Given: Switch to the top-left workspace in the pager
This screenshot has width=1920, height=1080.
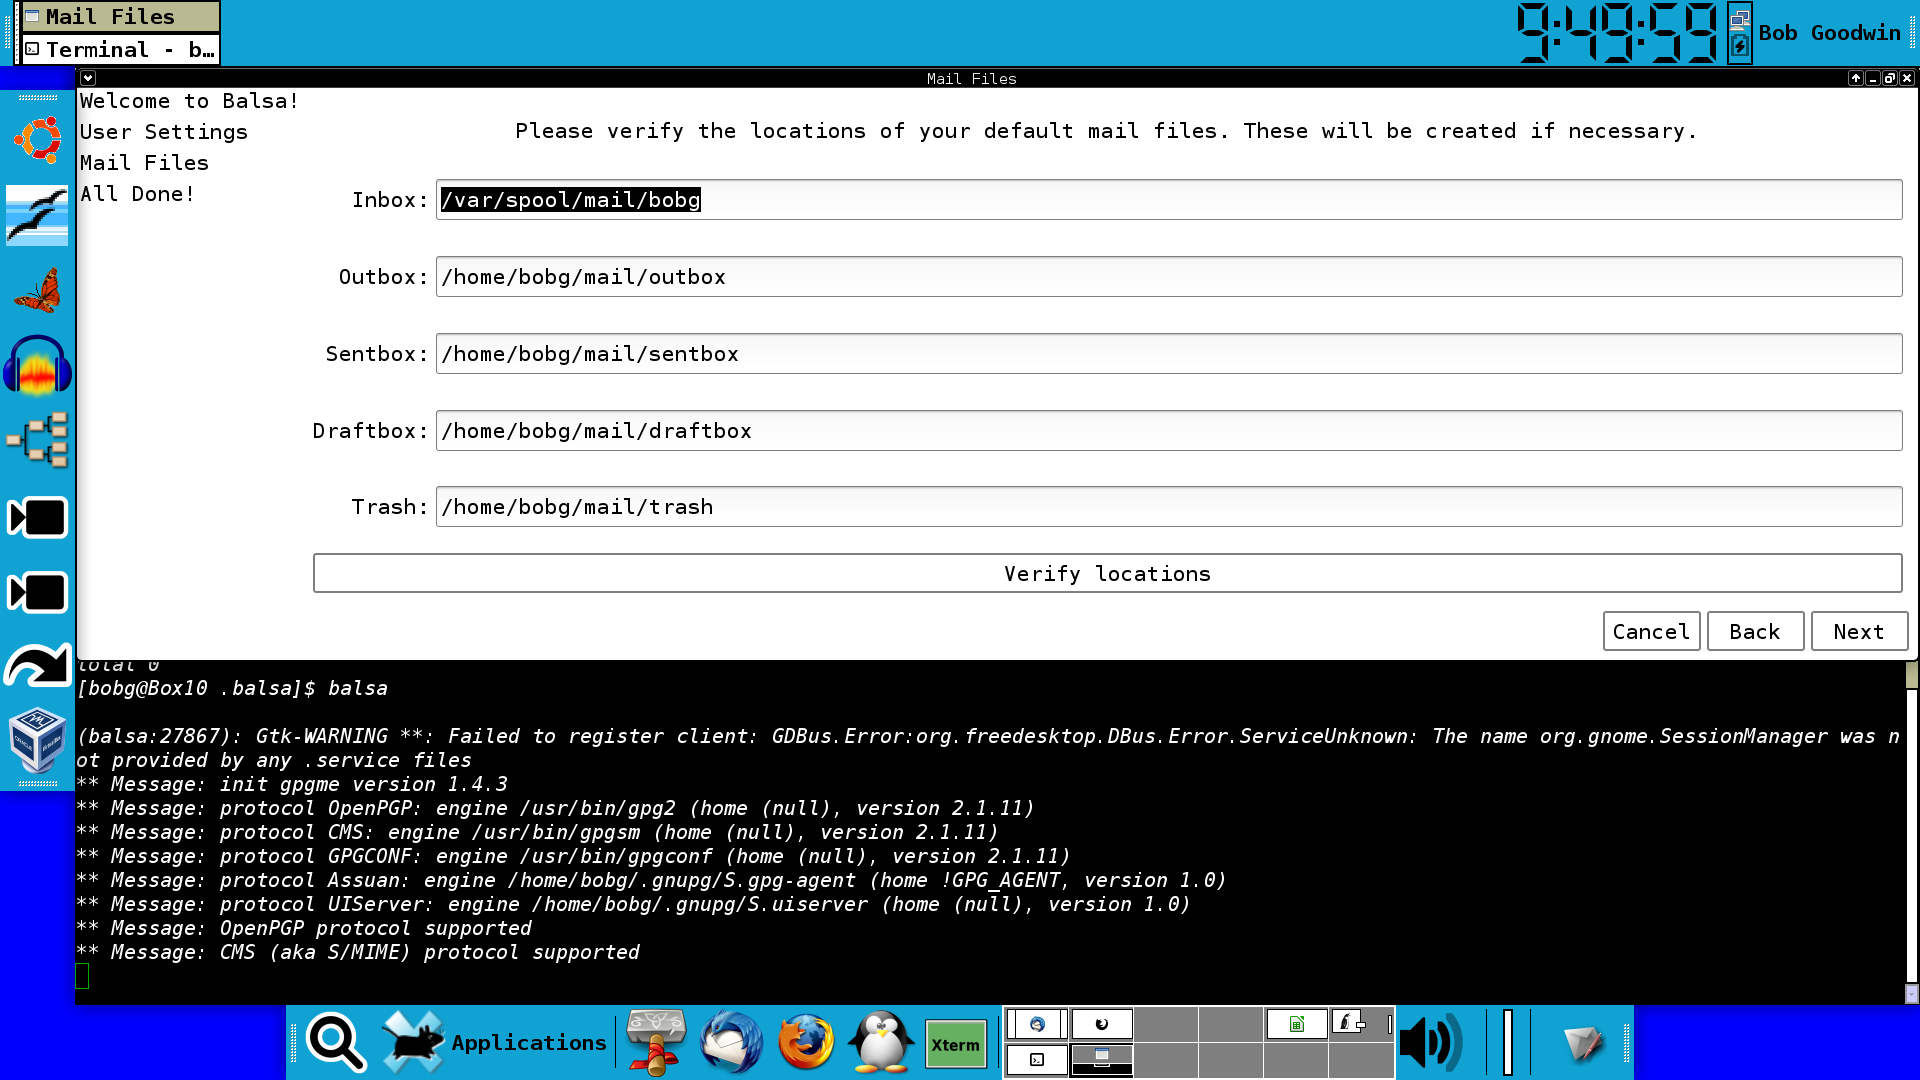Looking at the screenshot, I should click(x=1036, y=1024).
